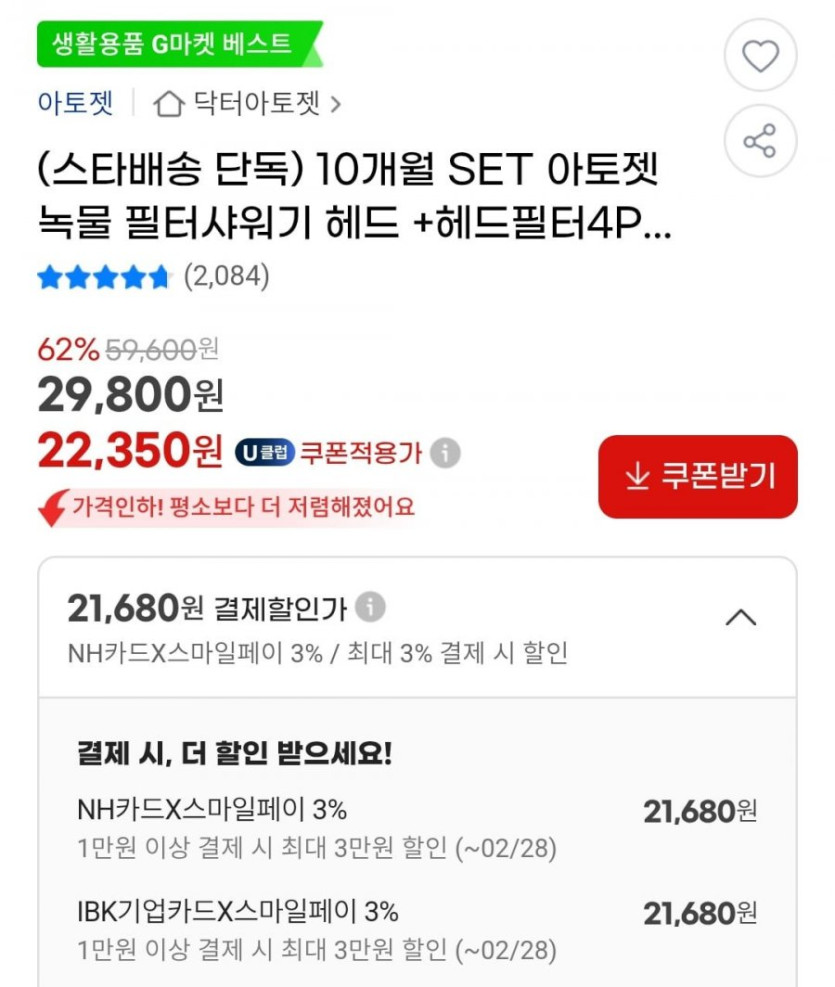View the 2,084 reviews count
The height and width of the screenshot is (987, 835).
point(226,277)
